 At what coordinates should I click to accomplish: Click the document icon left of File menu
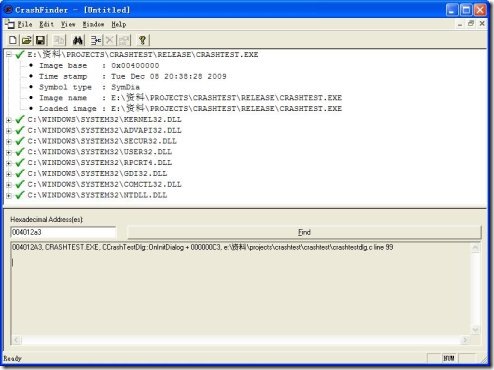tap(10, 24)
